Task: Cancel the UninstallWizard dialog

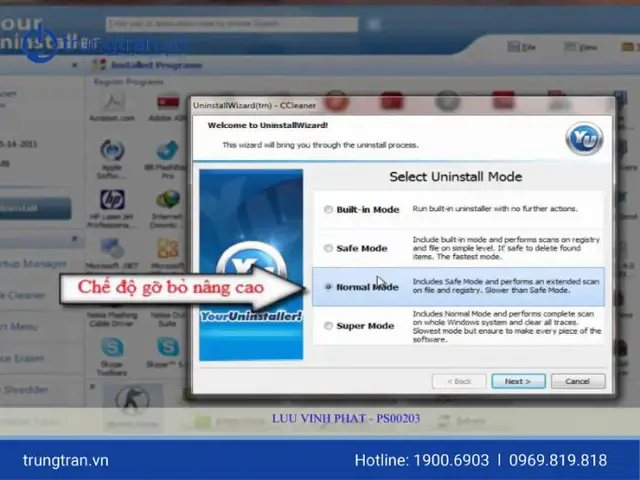Action: (x=578, y=381)
